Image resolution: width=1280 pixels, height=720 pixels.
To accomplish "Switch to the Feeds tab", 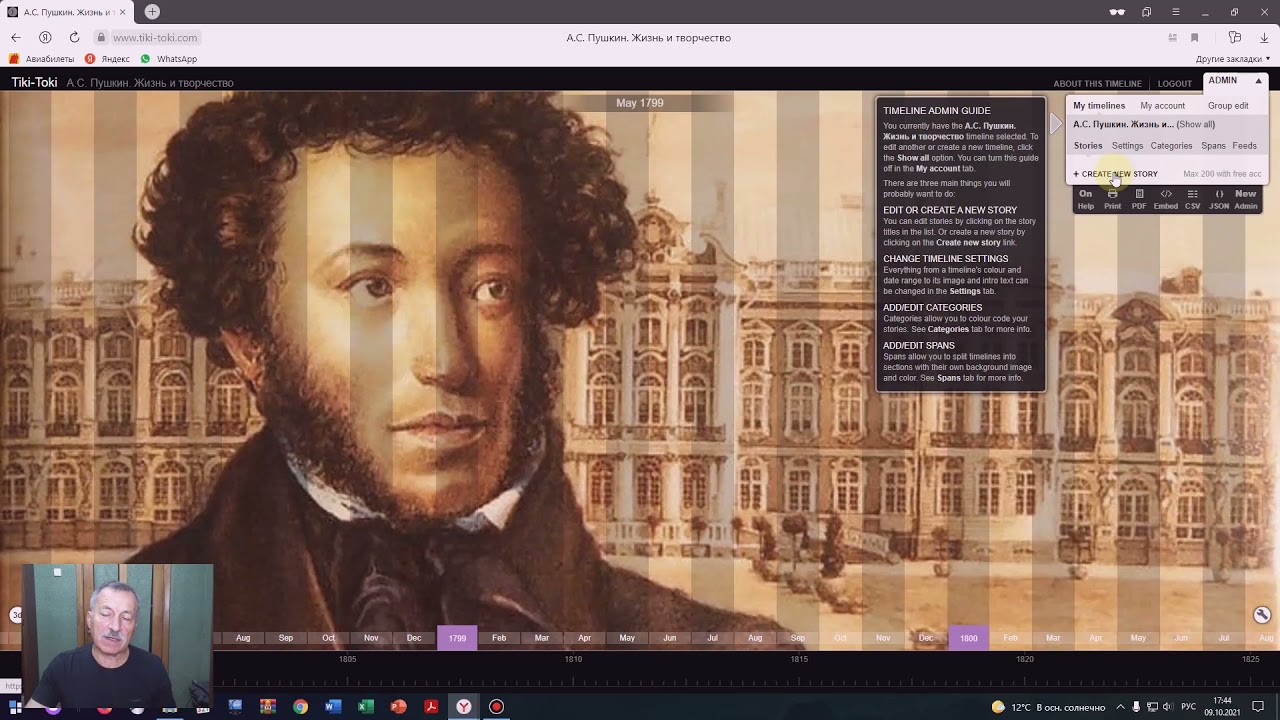I will click(x=1245, y=146).
